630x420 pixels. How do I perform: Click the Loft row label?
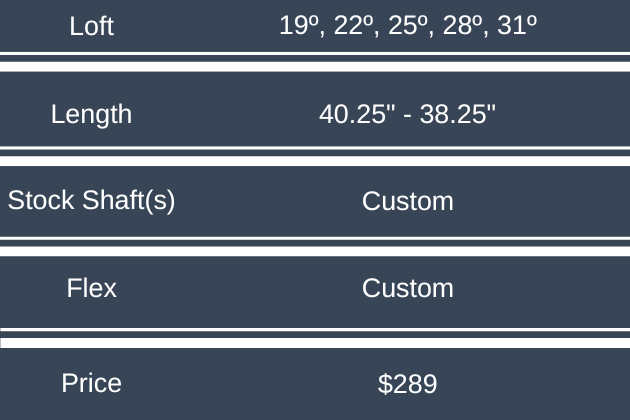pos(92,26)
